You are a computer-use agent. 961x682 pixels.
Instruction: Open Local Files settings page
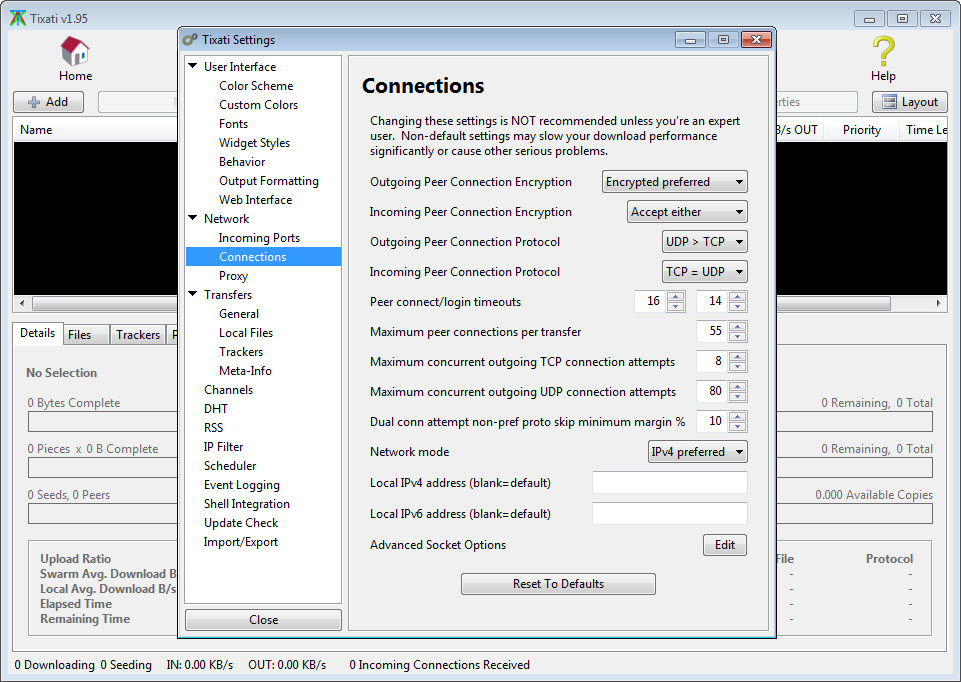click(246, 333)
